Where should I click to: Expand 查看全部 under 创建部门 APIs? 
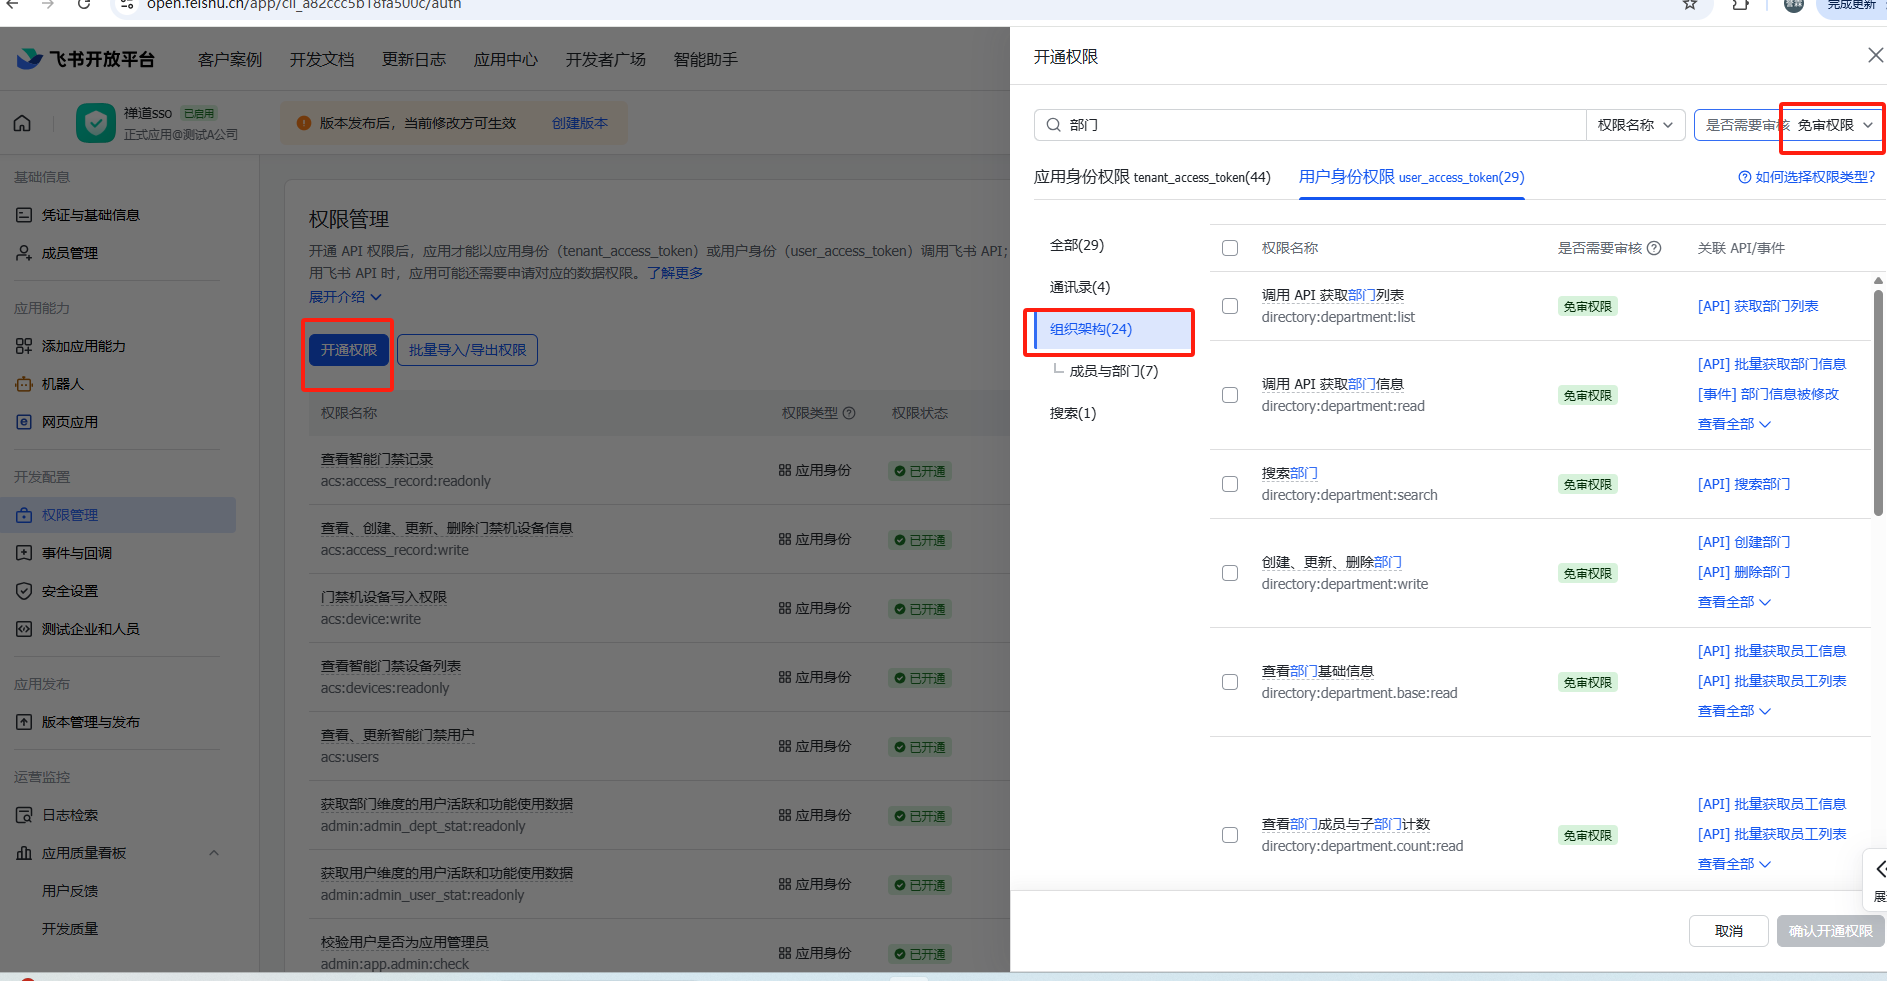(x=1733, y=602)
